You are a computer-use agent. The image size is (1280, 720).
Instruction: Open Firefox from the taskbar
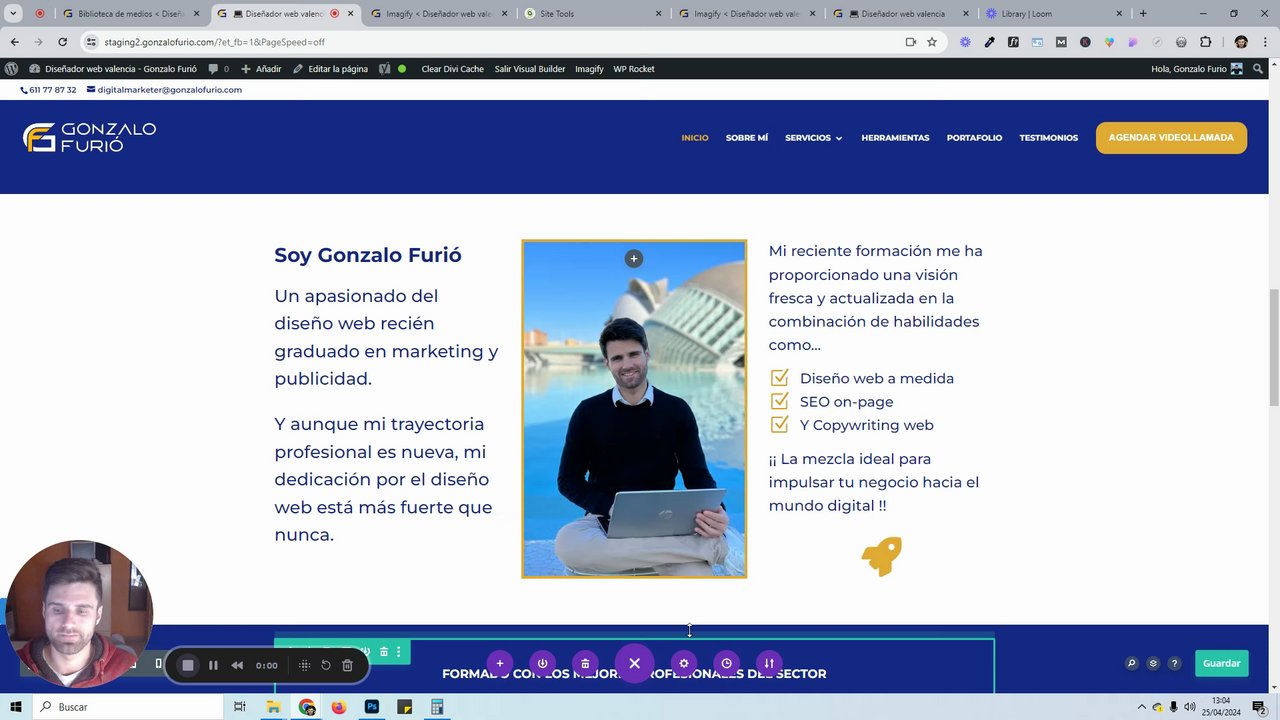(x=339, y=707)
